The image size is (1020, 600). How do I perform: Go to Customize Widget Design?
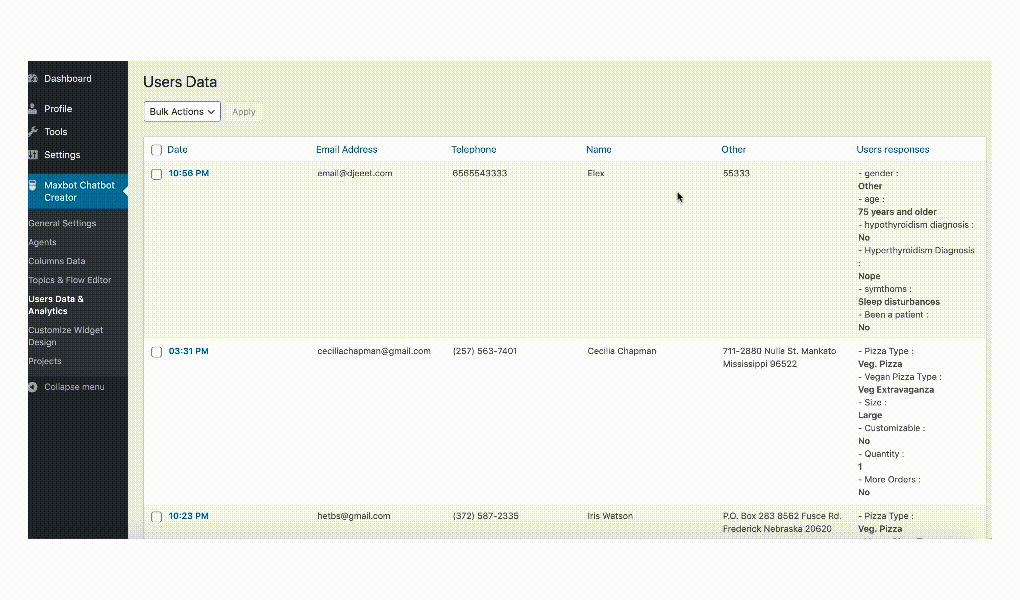[x=66, y=336]
